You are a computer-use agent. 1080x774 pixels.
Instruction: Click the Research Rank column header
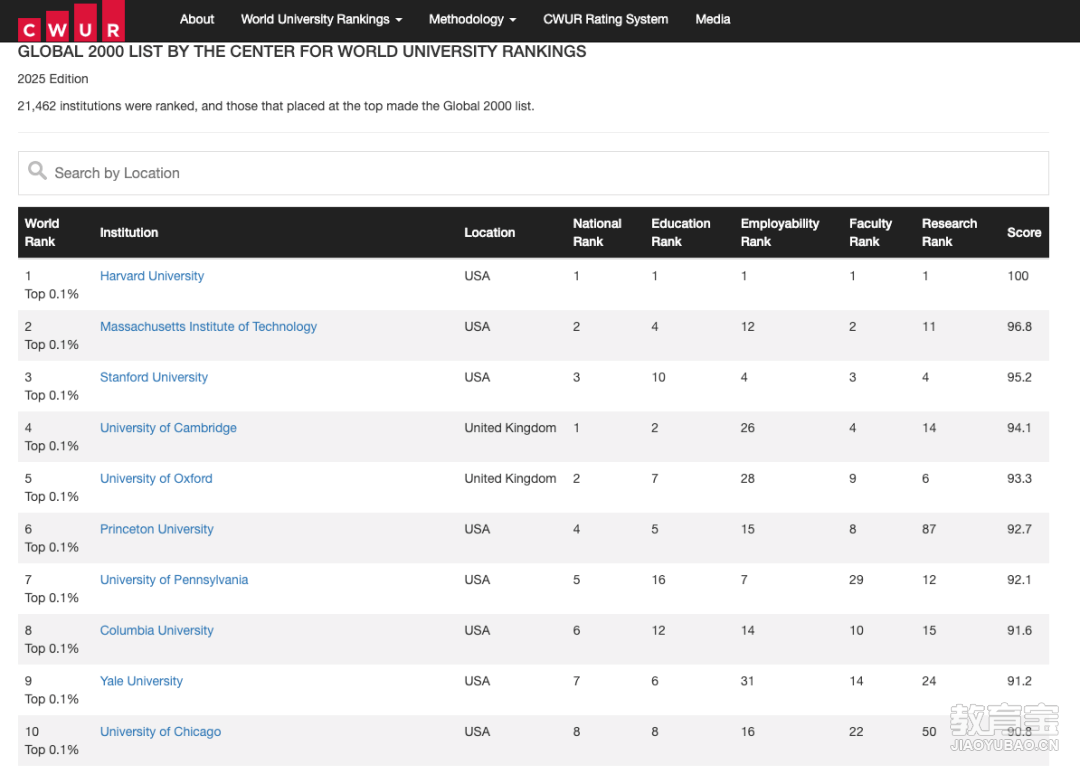point(949,233)
